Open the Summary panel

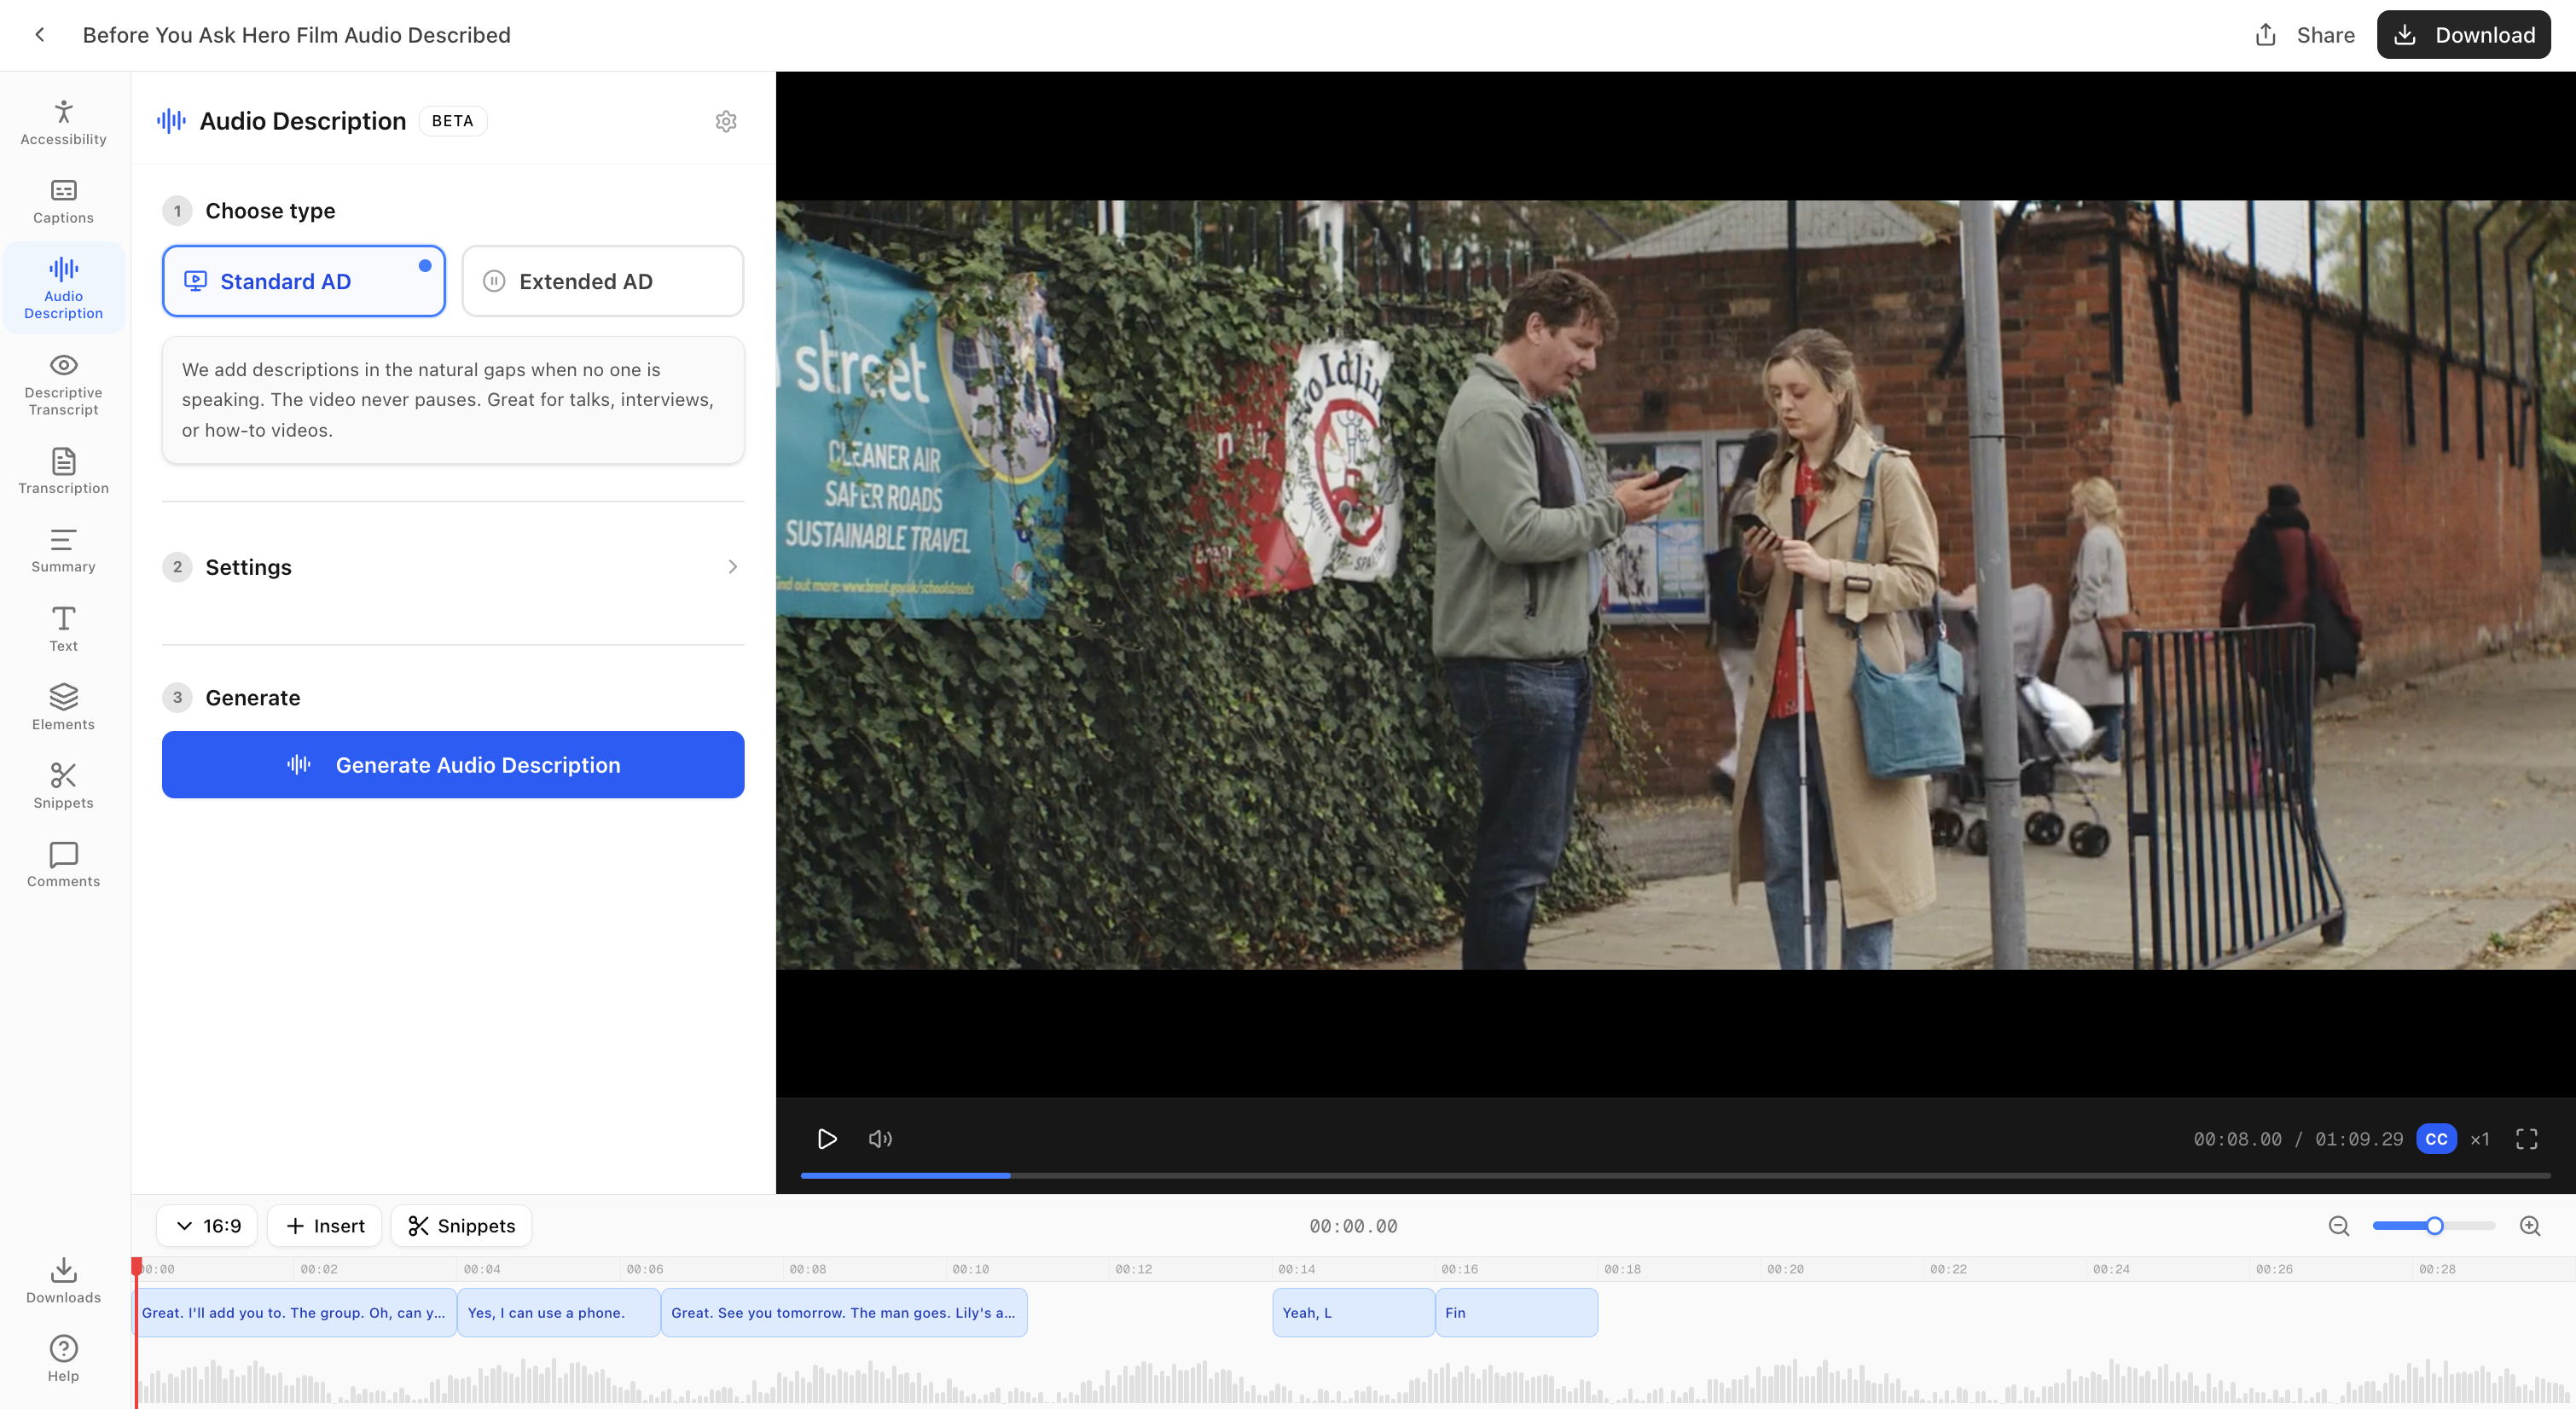point(62,550)
